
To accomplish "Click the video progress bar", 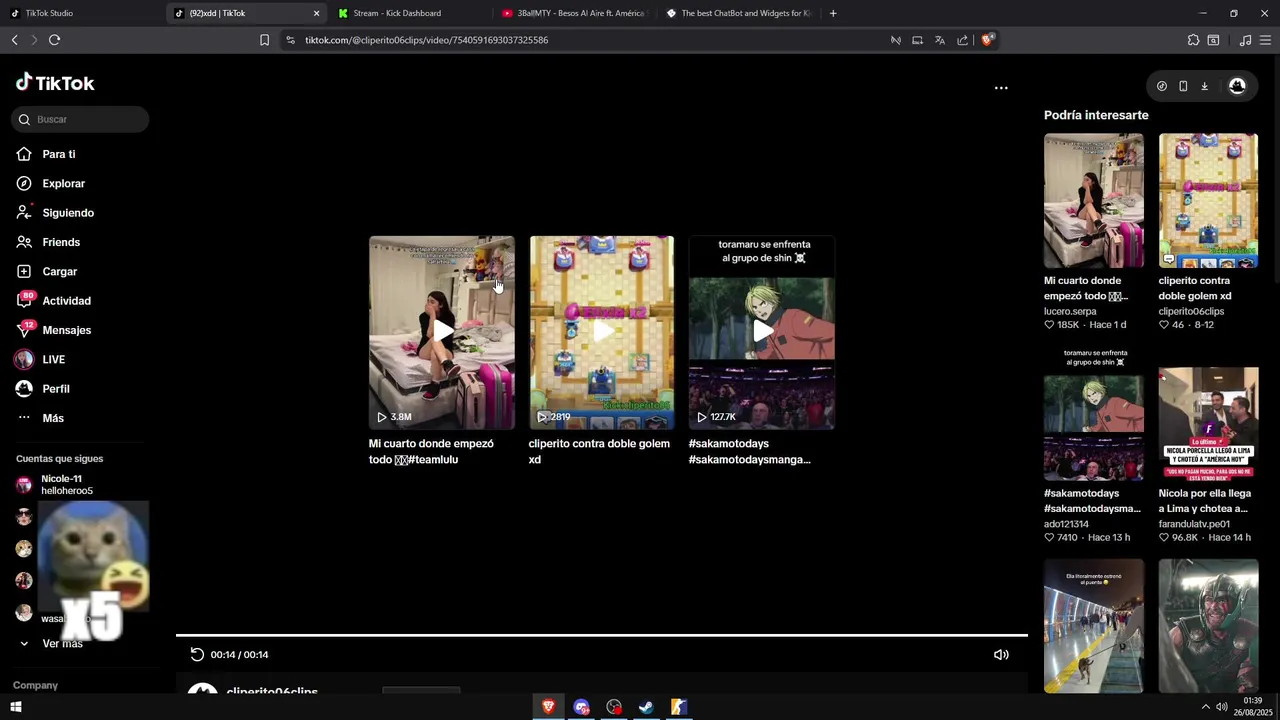I will click(602, 635).
